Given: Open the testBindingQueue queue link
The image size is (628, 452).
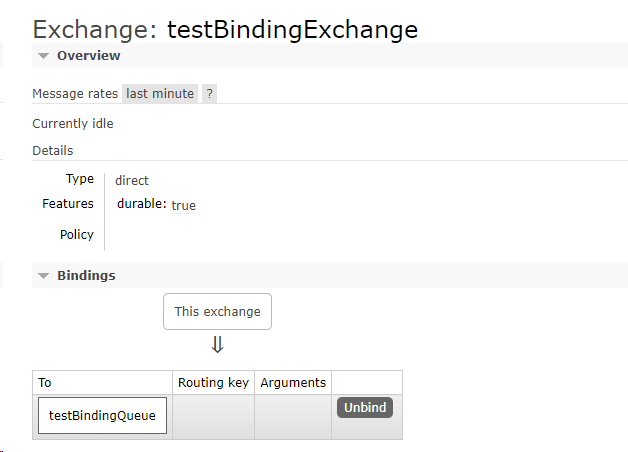Looking at the screenshot, I should (x=102, y=416).
